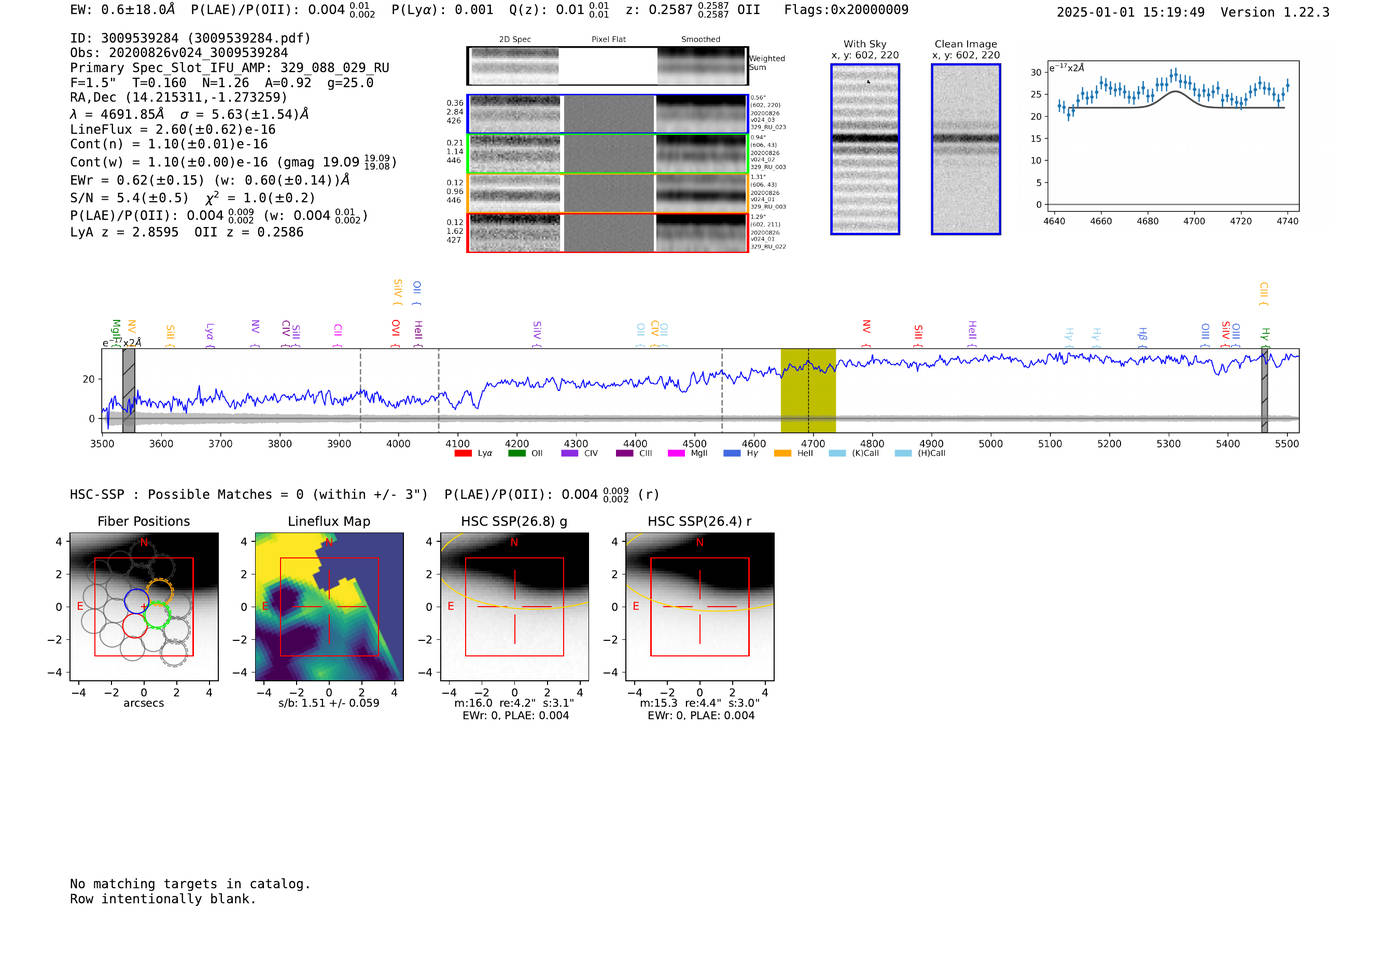The image size is (1400, 953).
Task: Click the hatched gray band near 3550
Action: [x=128, y=390]
